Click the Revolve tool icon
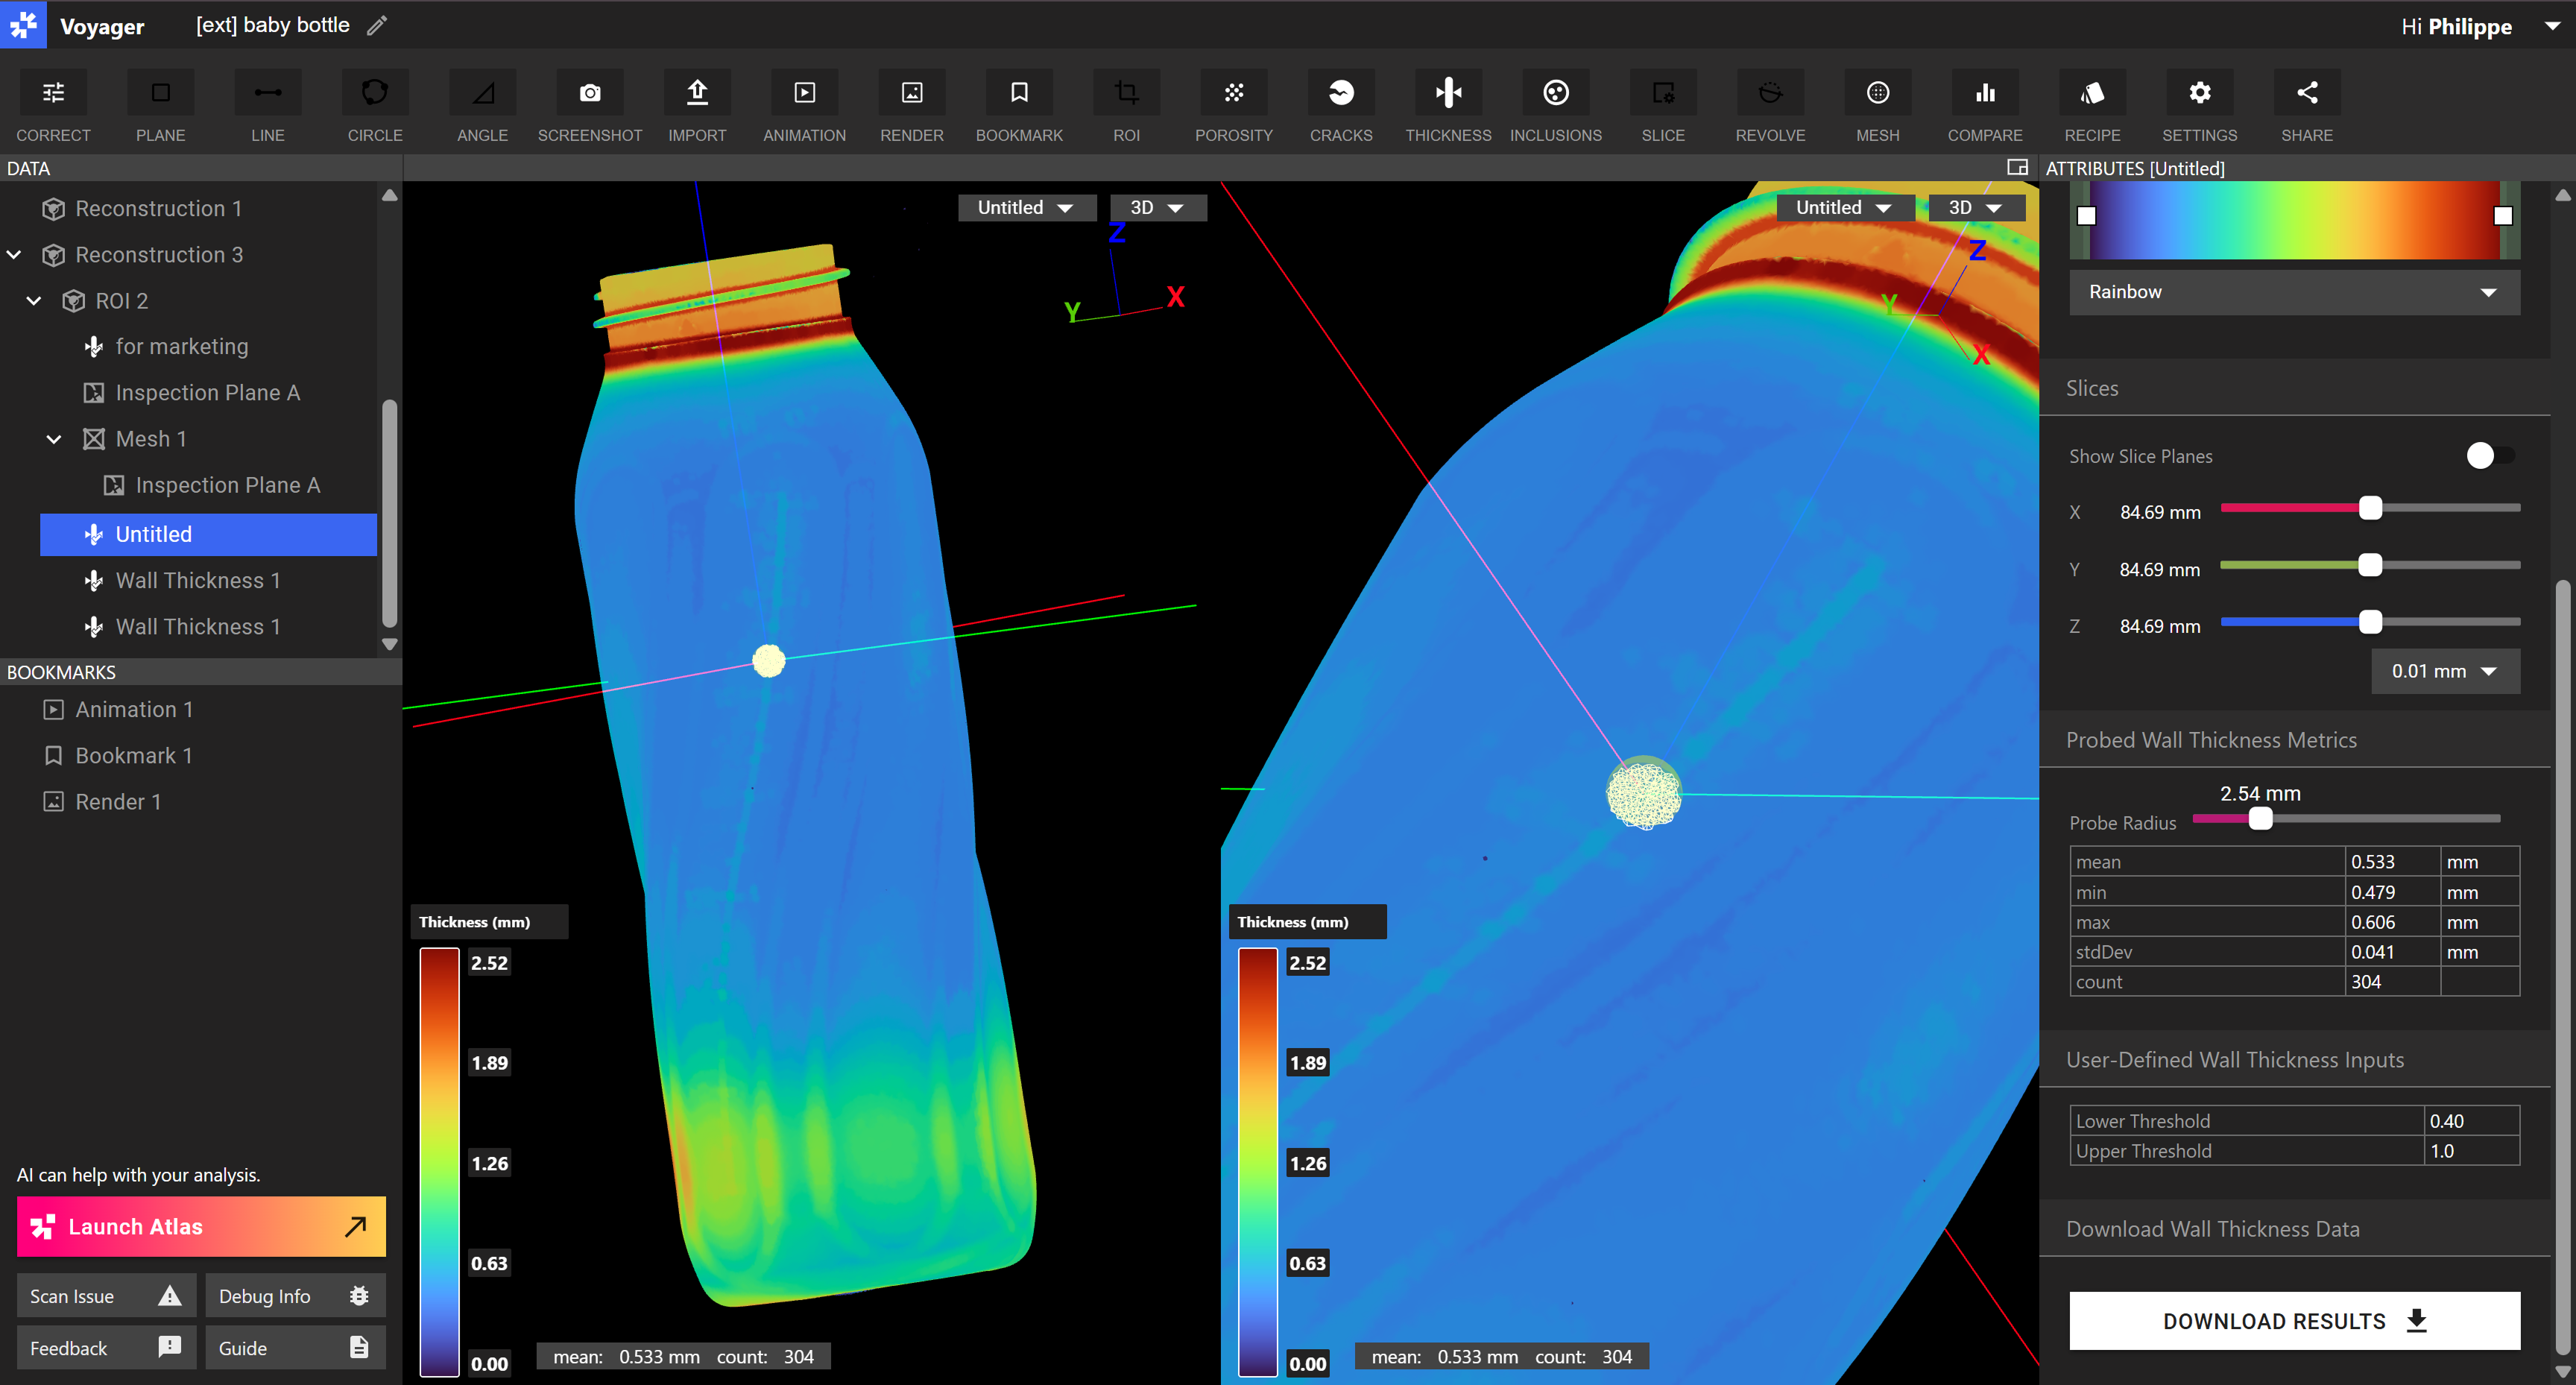Screen dimensions: 2576x1385 (1769, 93)
